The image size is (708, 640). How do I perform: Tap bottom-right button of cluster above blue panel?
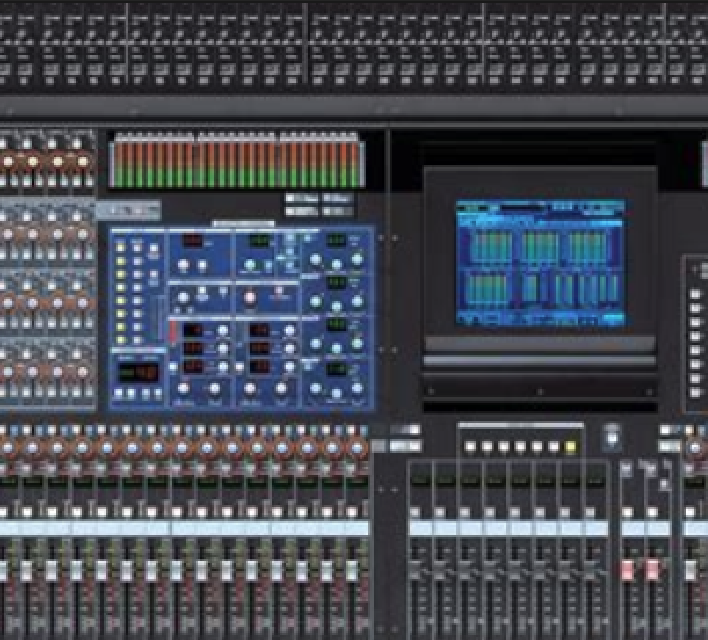pyautogui.click(x=338, y=211)
